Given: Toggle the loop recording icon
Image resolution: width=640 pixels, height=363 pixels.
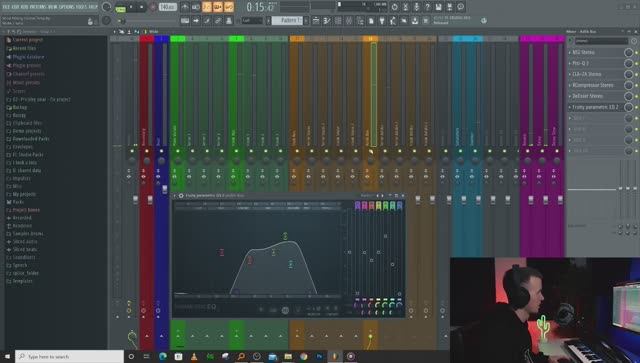Looking at the screenshot, I should (x=229, y=7).
